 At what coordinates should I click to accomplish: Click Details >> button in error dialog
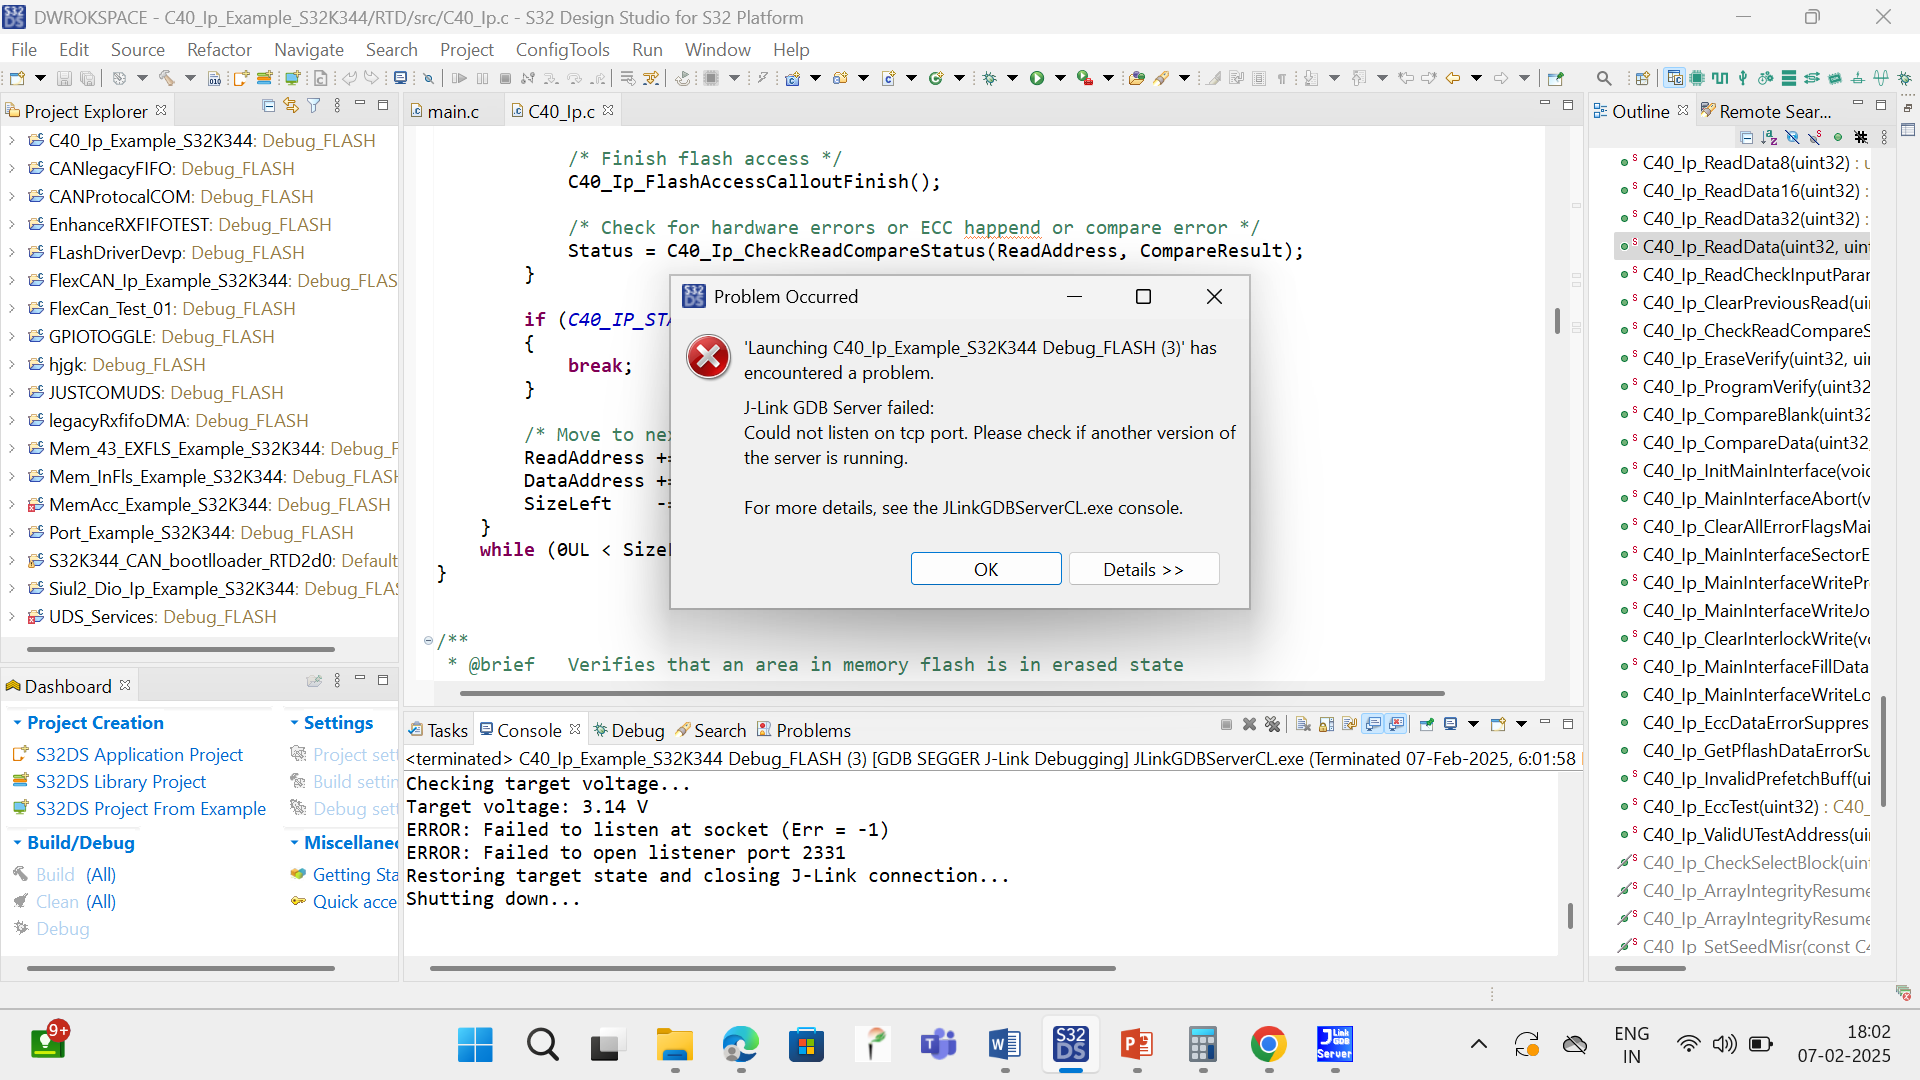click(1143, 569)
